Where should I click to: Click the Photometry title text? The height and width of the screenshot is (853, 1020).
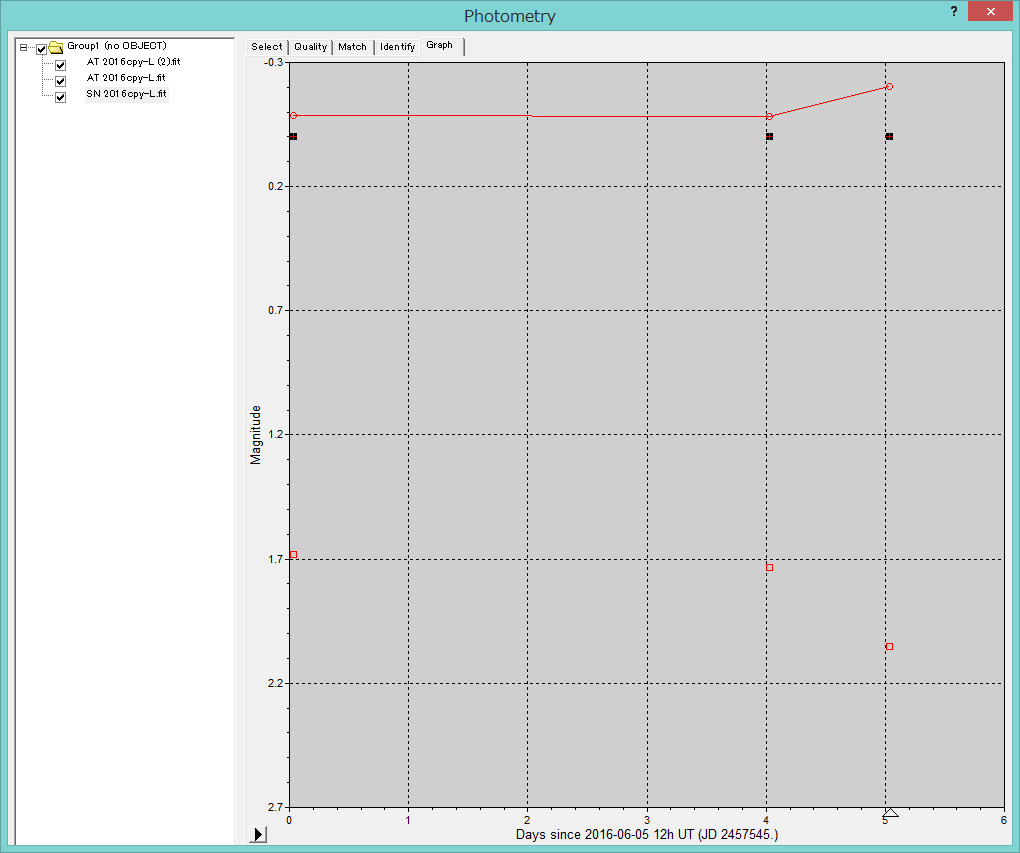click(x=509, y=16)
